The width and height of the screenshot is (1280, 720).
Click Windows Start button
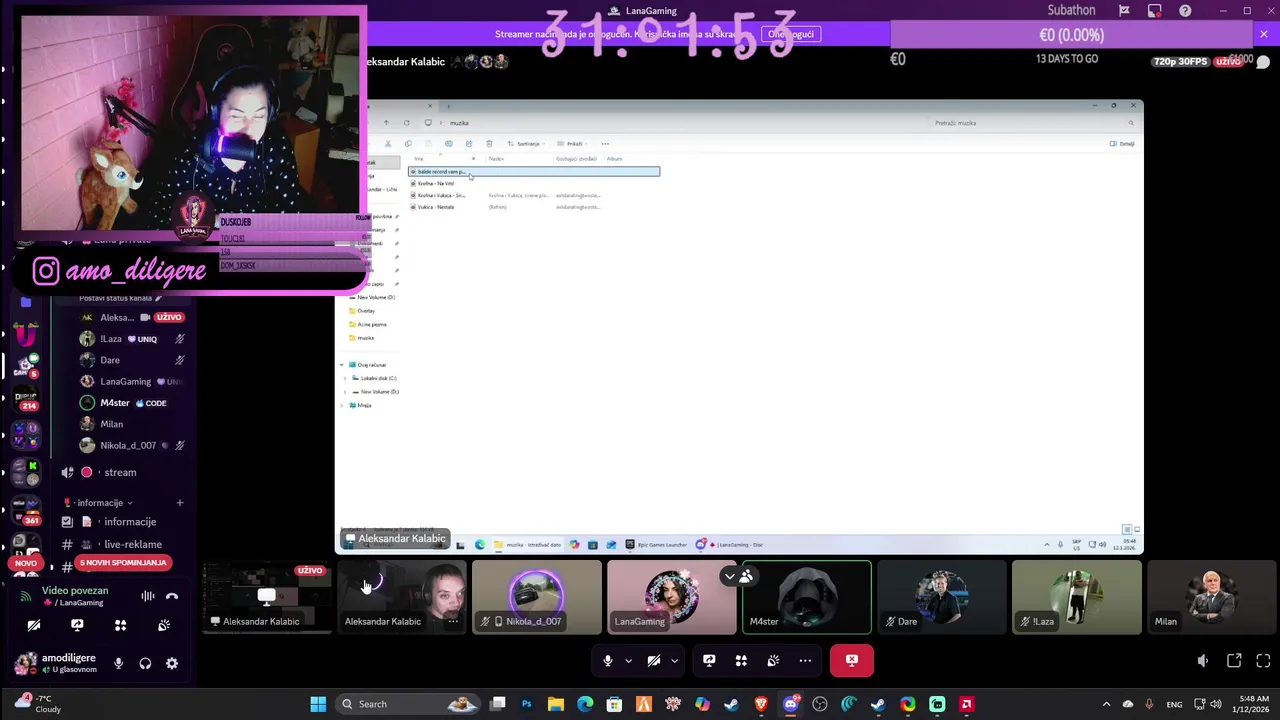point(318,704)
